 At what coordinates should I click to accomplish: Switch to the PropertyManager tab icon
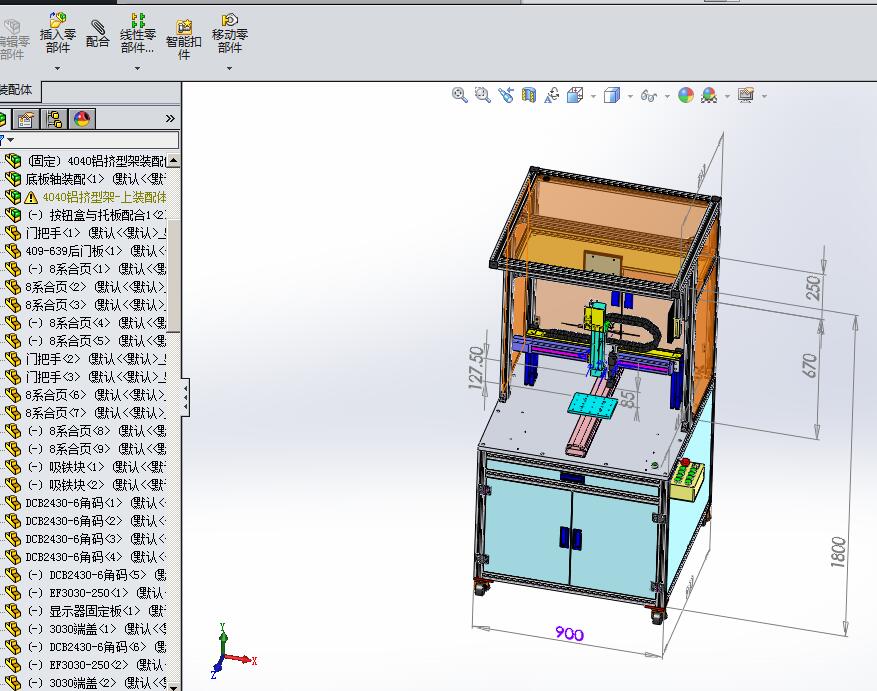26,119
